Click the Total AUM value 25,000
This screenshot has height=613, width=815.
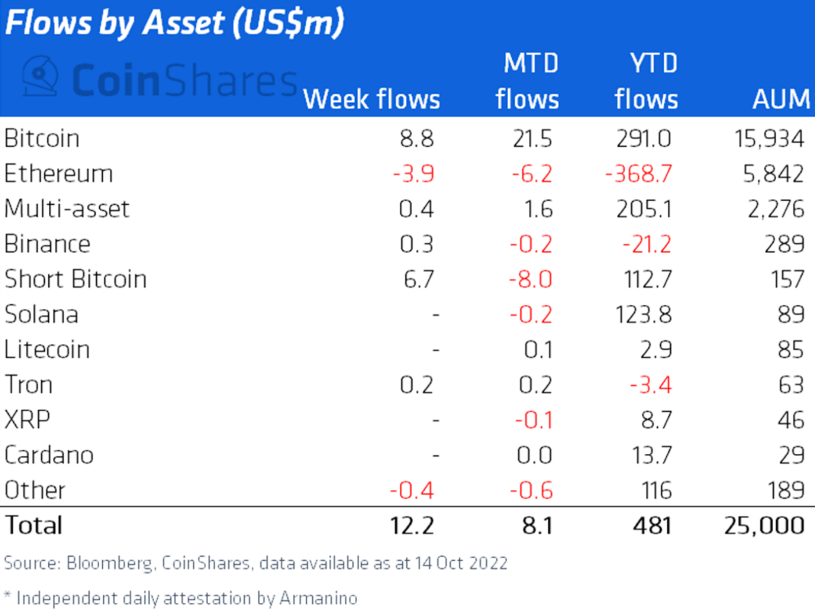[x=764, y=525]
